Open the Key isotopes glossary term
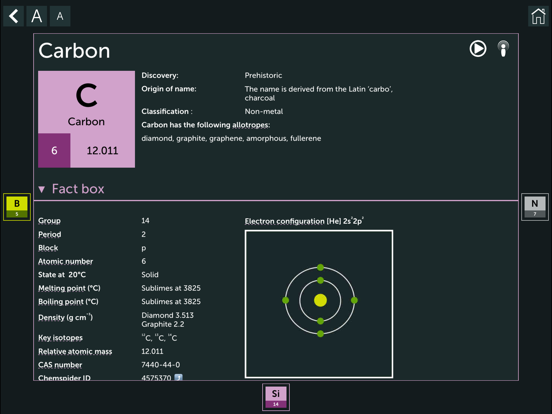552x414 pixels. [x=61, y=338]
